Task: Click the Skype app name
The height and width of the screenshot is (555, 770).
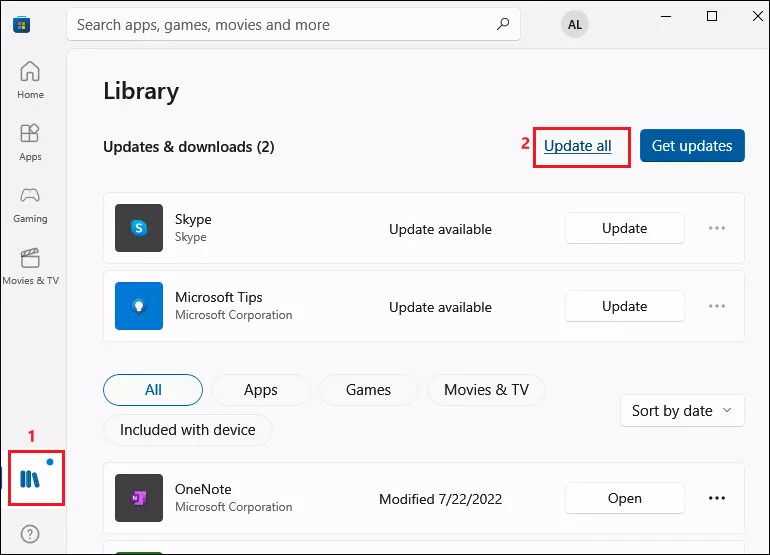Action: coord(193,219)
